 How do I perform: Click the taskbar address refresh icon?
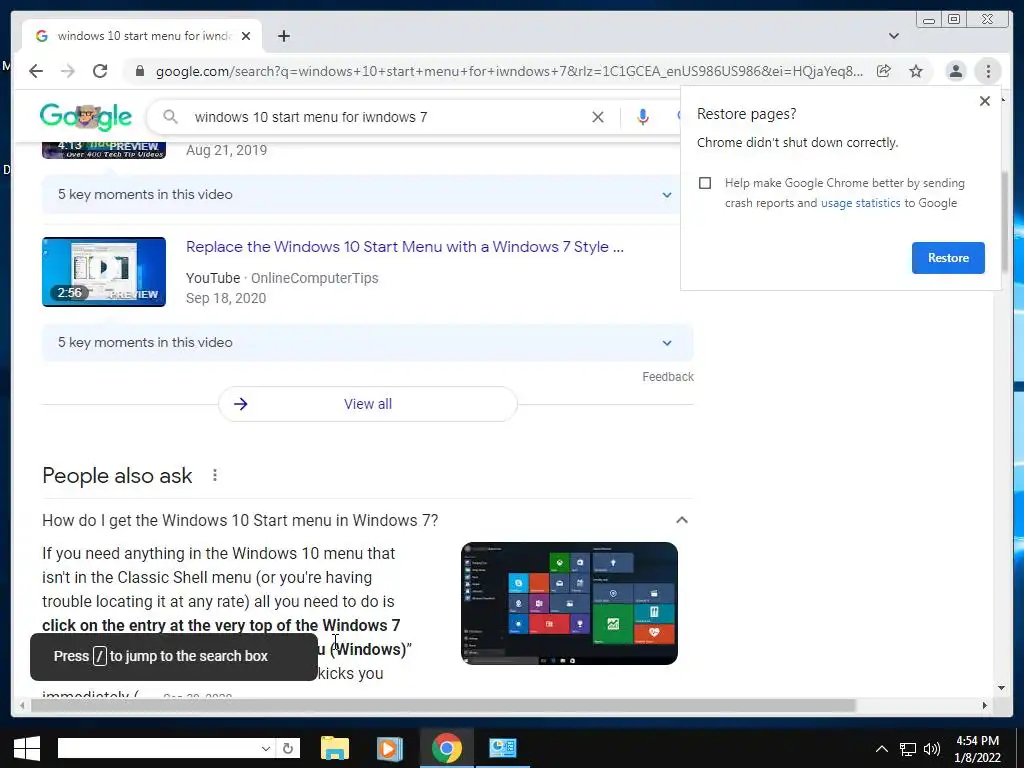[288, 748]
